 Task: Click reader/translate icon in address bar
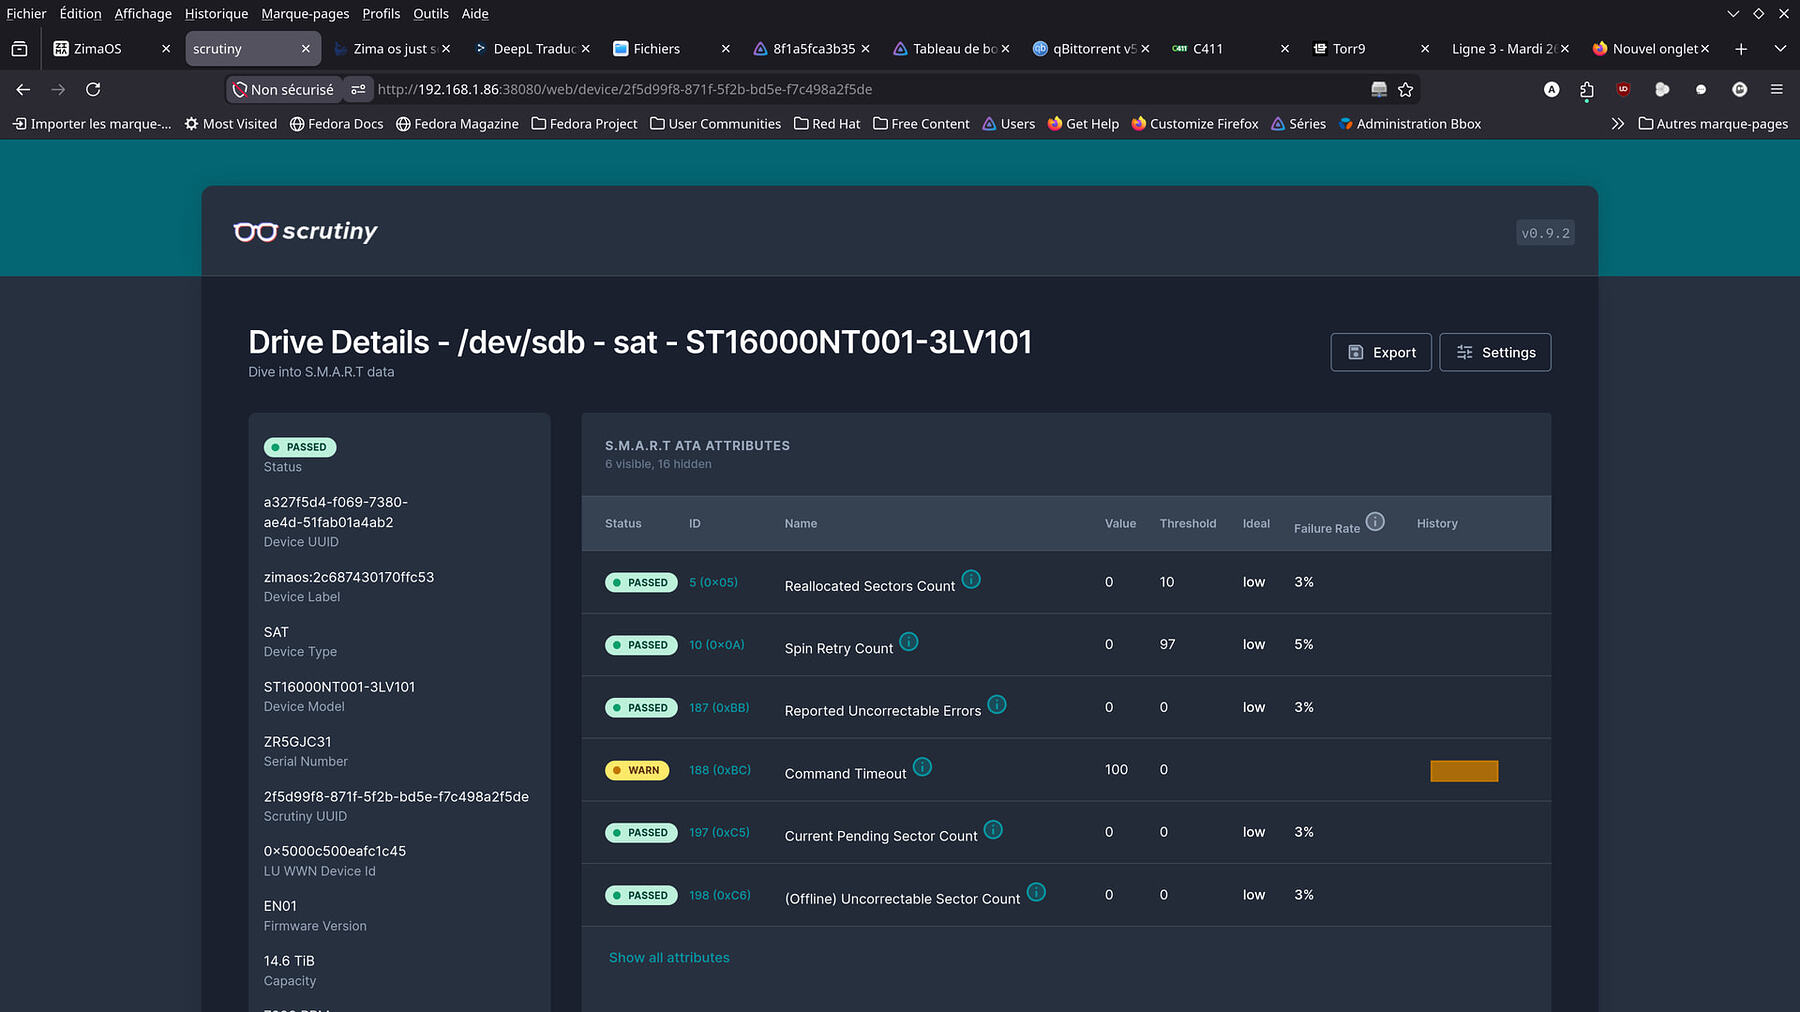[1379, 89]
